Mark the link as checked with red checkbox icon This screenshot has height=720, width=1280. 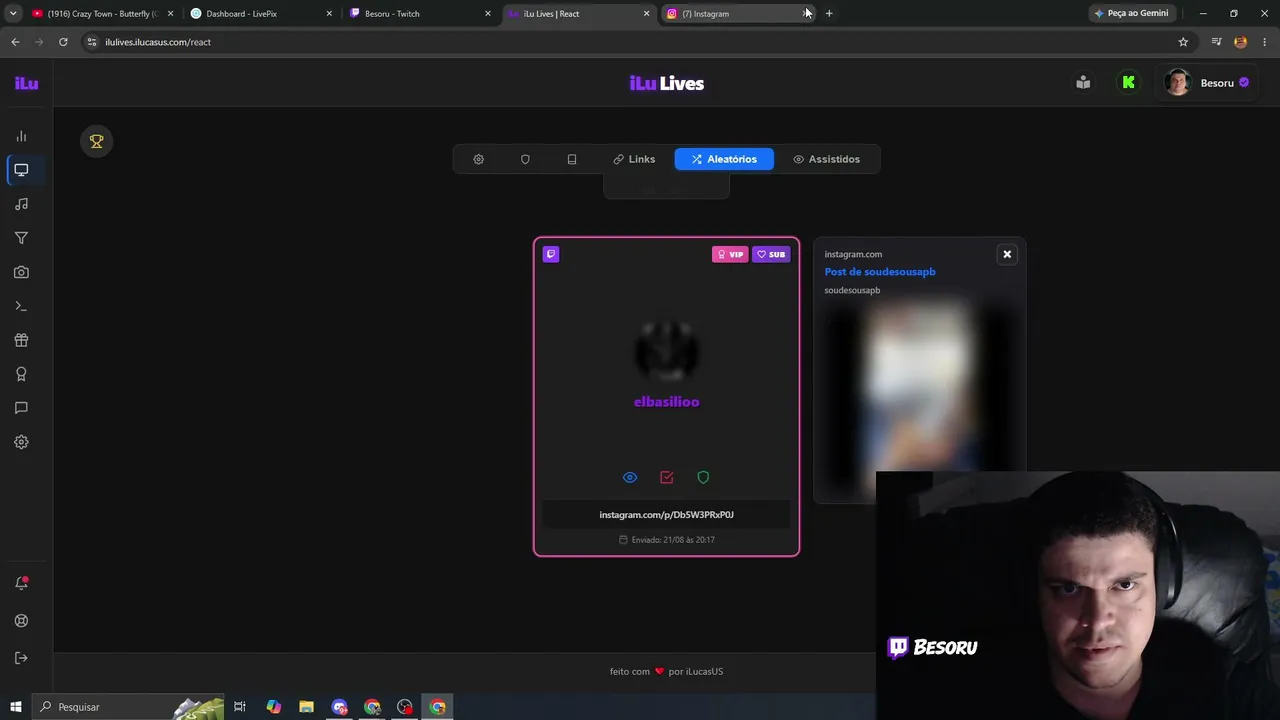pyautogui.click(x=667, y=478)
